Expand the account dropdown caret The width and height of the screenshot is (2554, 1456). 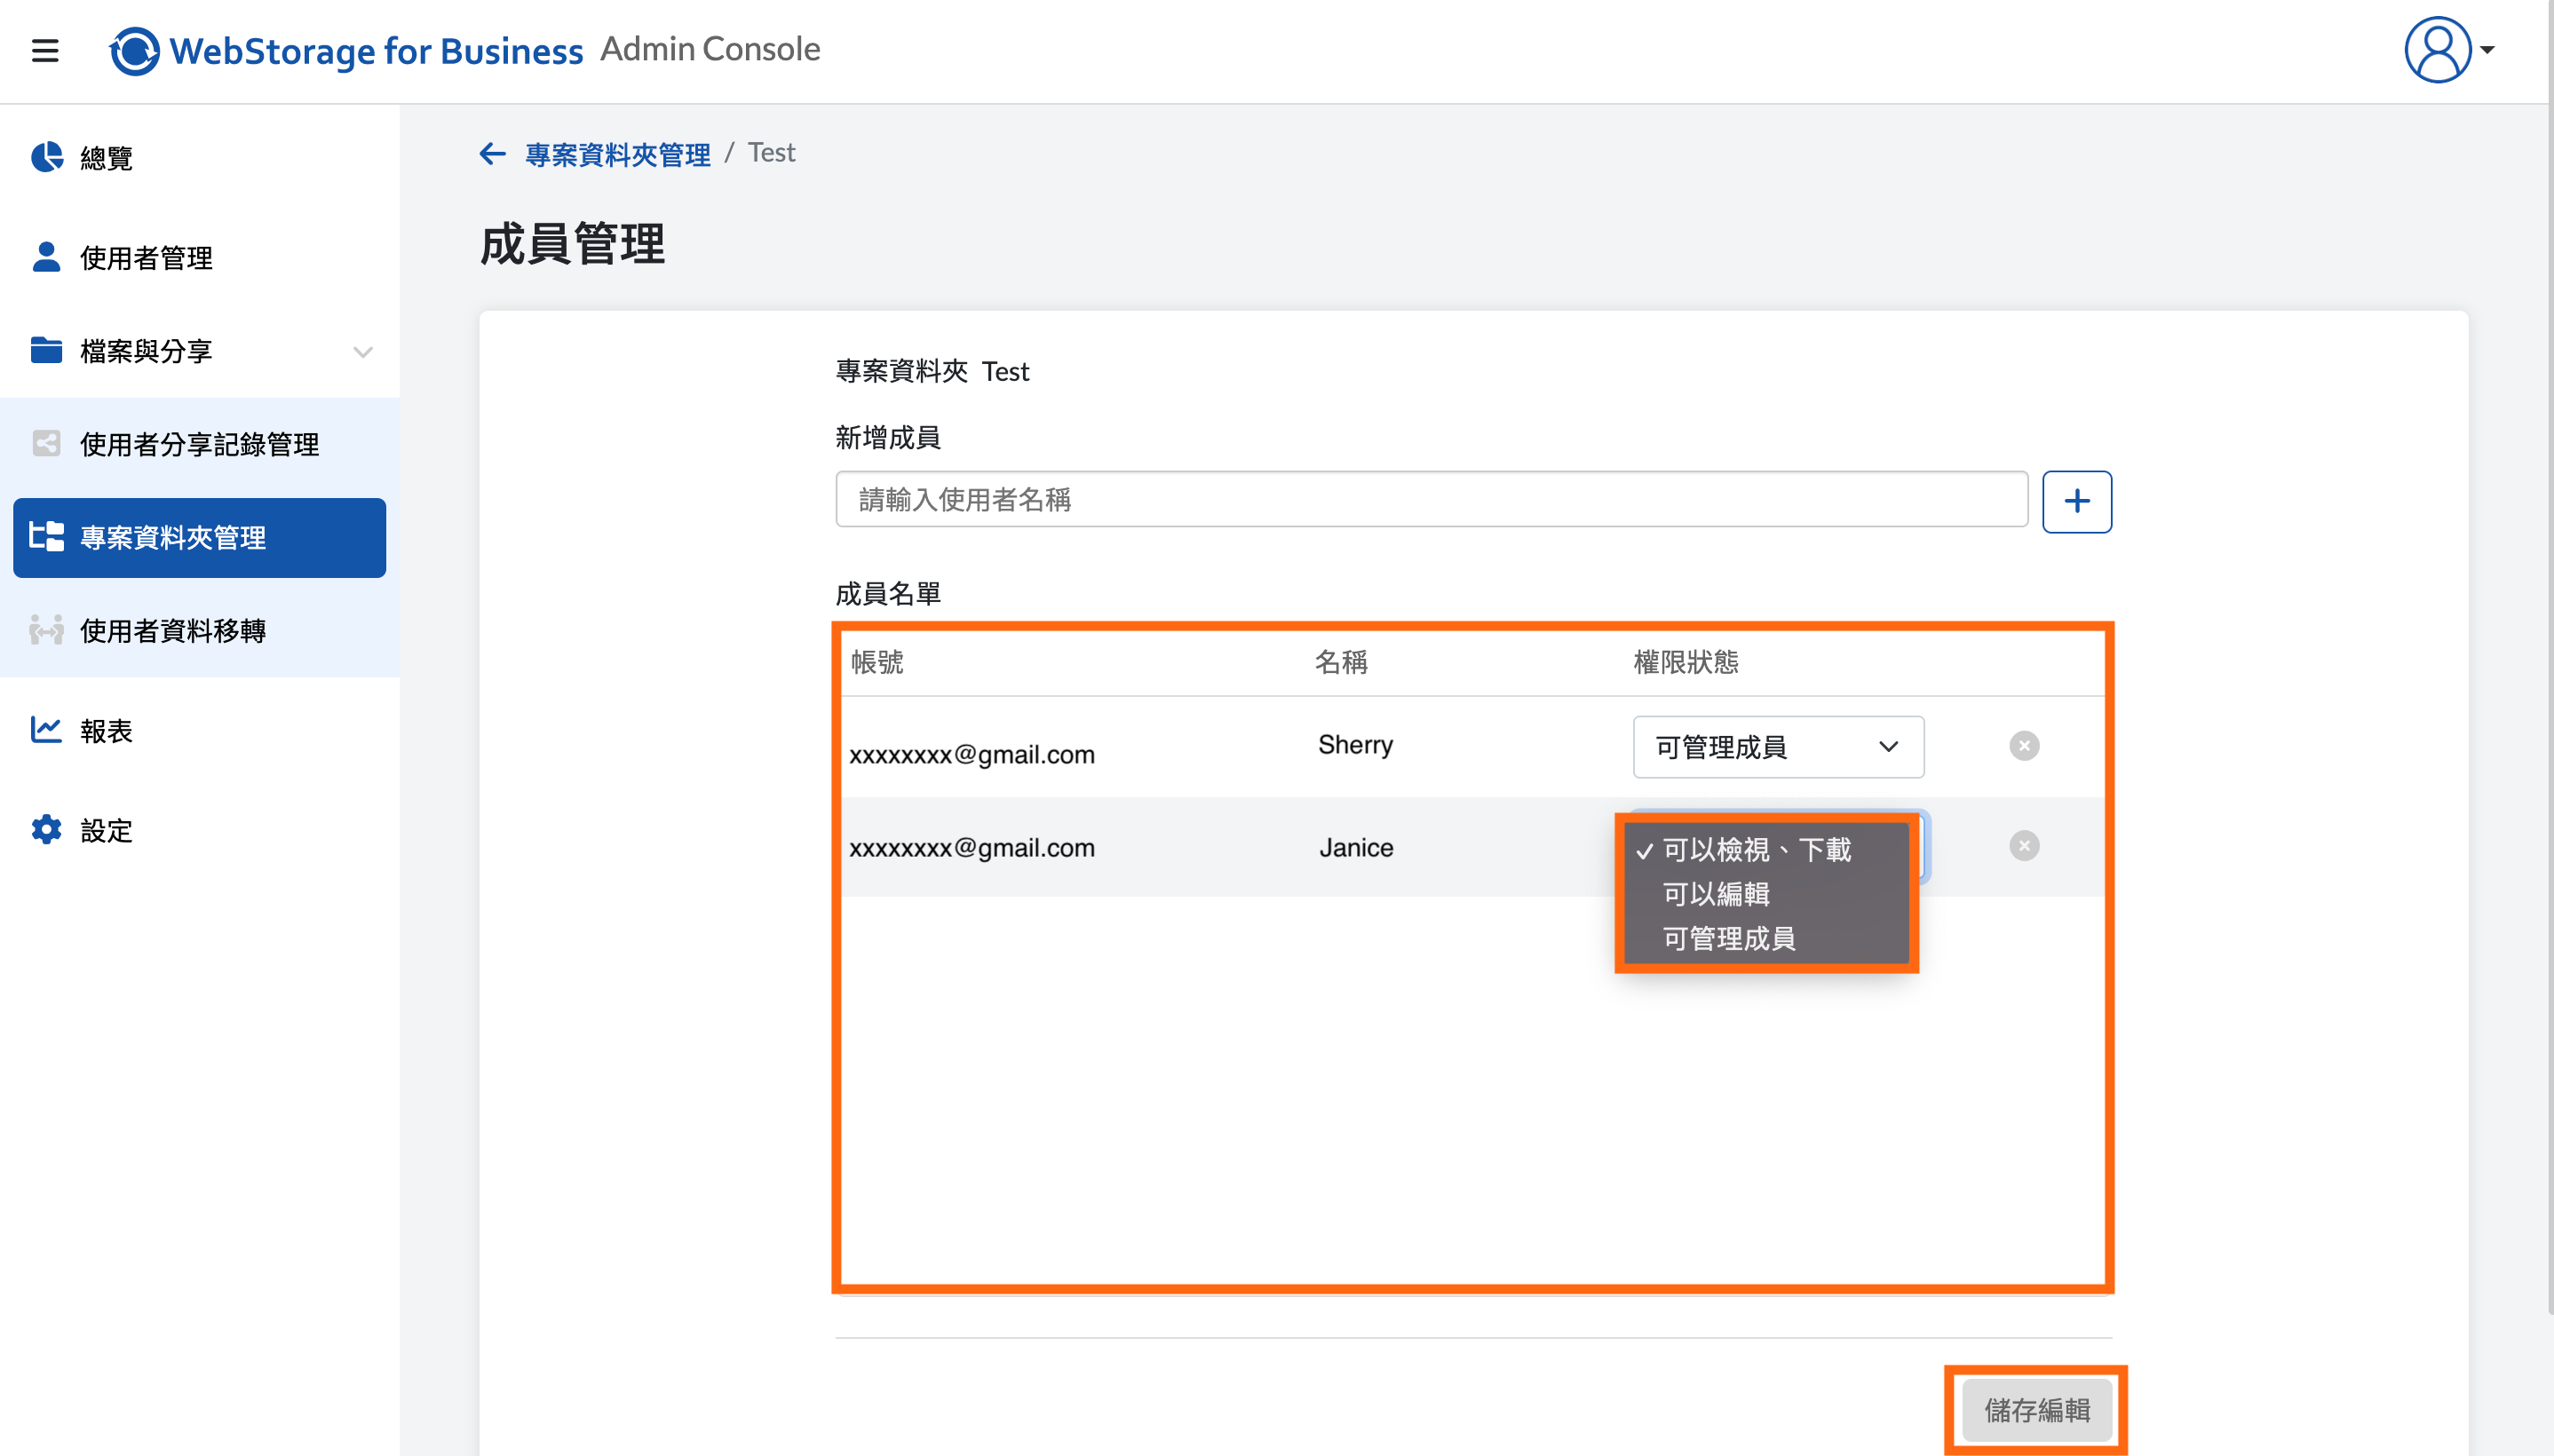pos(2488,50)
